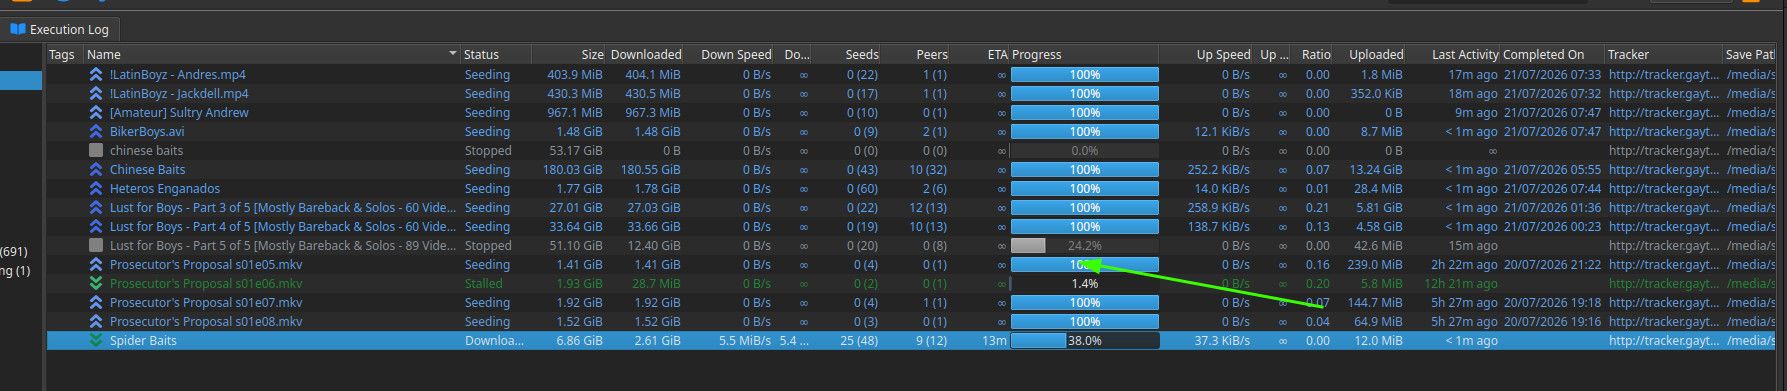Sort by the Downloaded column header
The height and width of the screenshot is (391, 1787).
pos(646,54)
